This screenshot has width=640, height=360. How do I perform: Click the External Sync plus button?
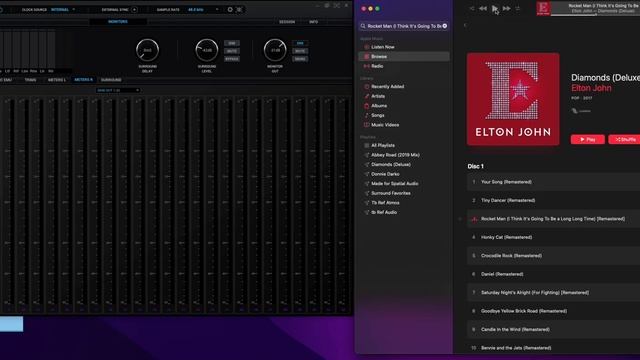coord(134,9)
